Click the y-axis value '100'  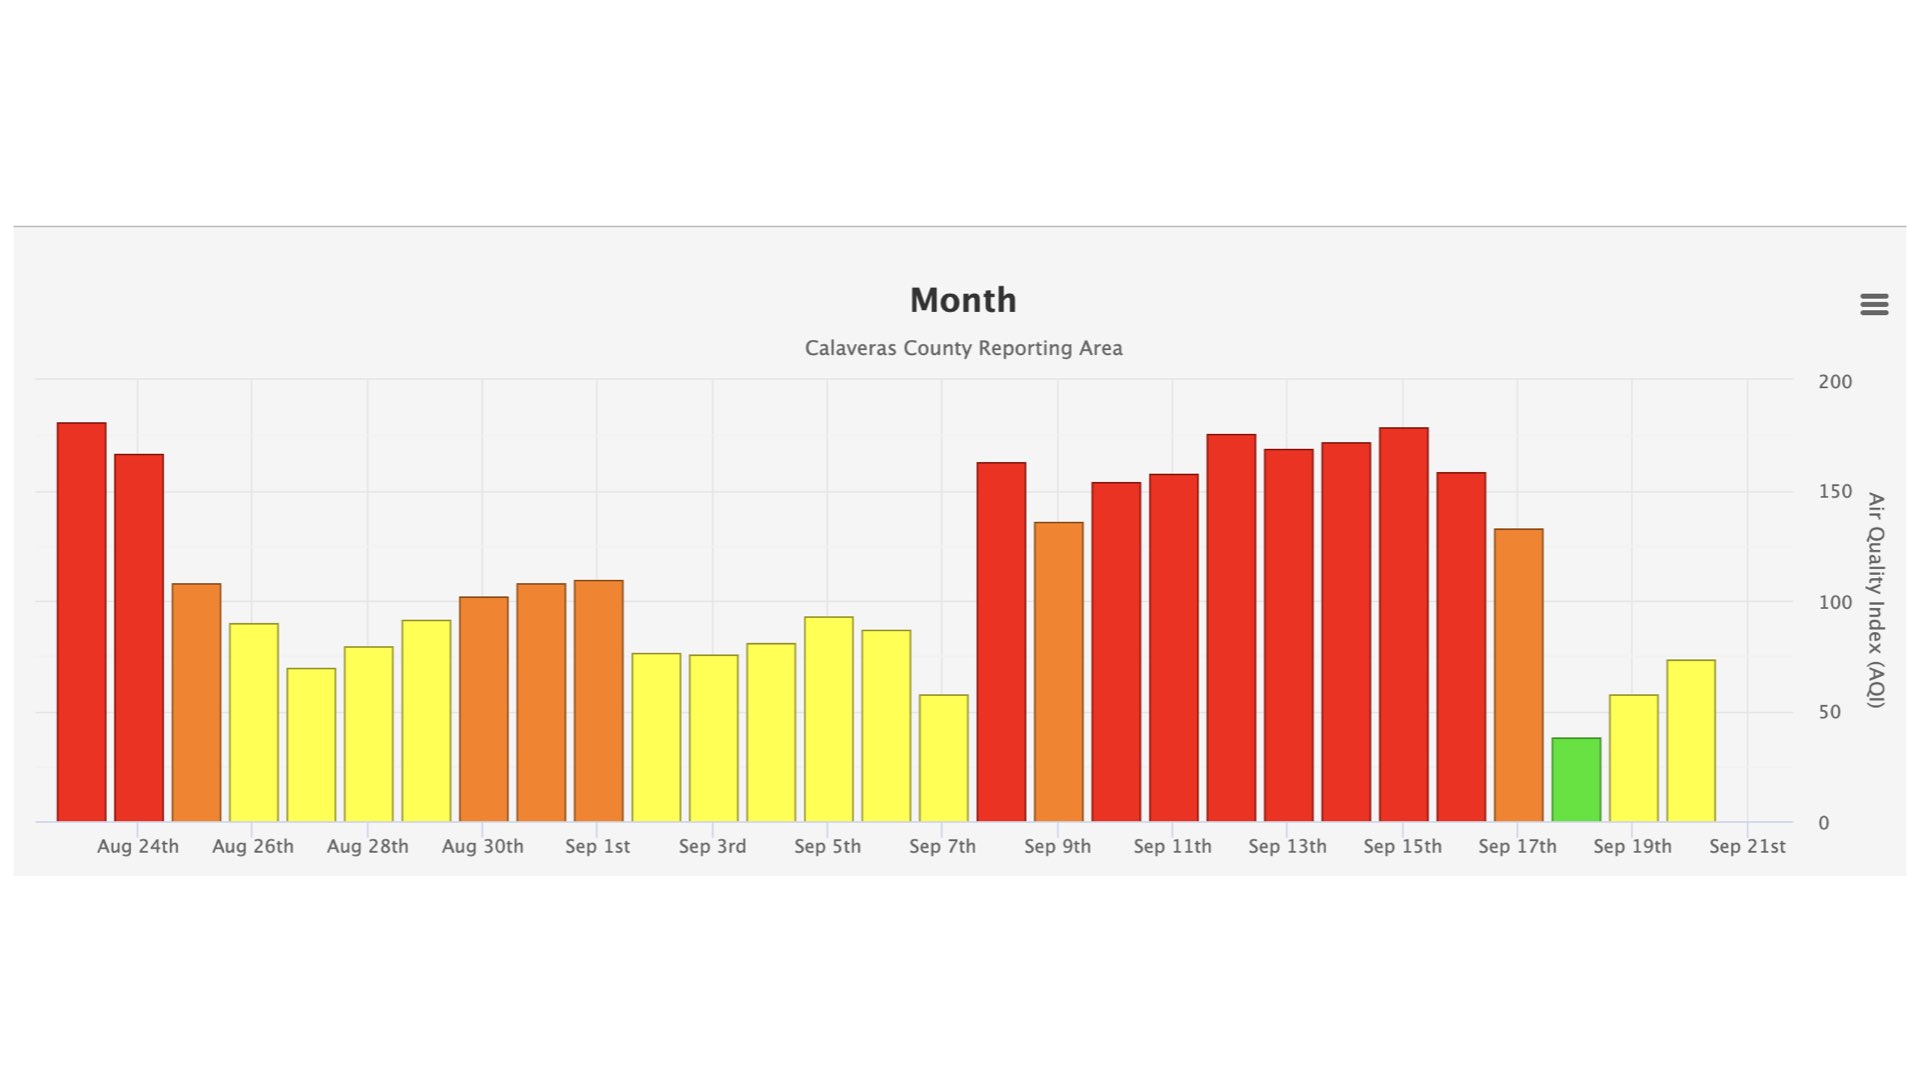tap(1835, 602)
